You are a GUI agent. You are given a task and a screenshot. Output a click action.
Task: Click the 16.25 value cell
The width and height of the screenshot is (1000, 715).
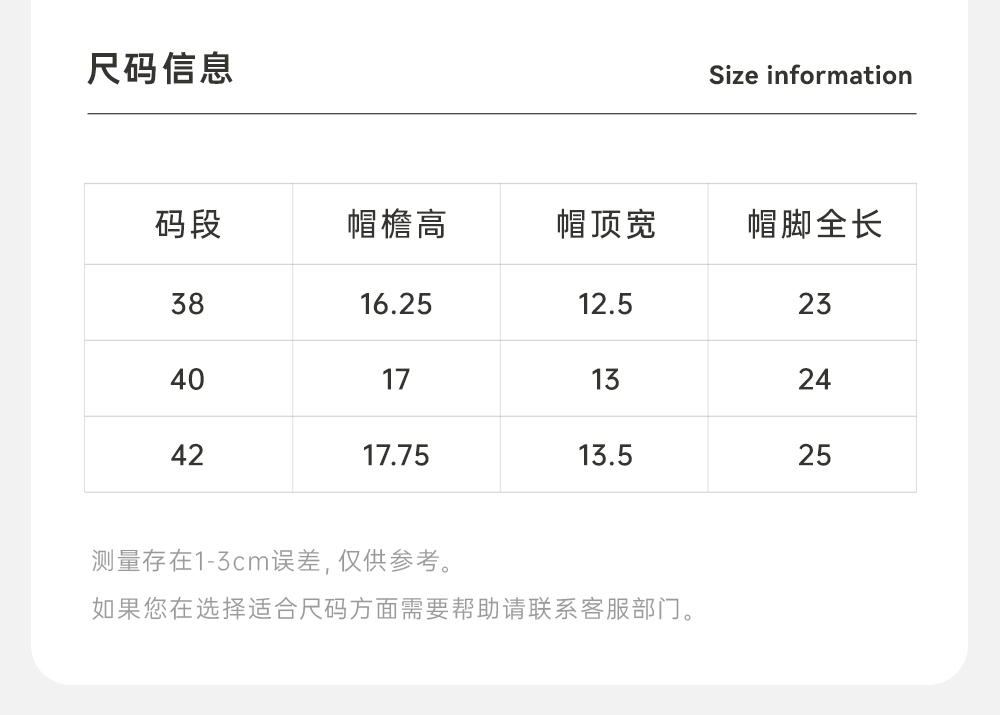[396, 303]
